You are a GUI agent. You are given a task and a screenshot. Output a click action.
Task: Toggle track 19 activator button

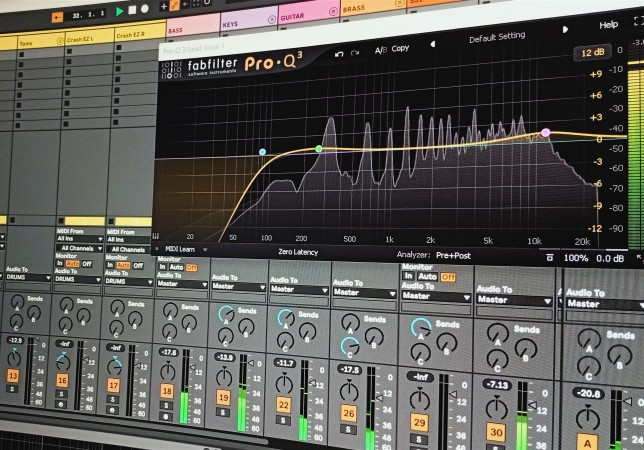[x=223, y=397]
